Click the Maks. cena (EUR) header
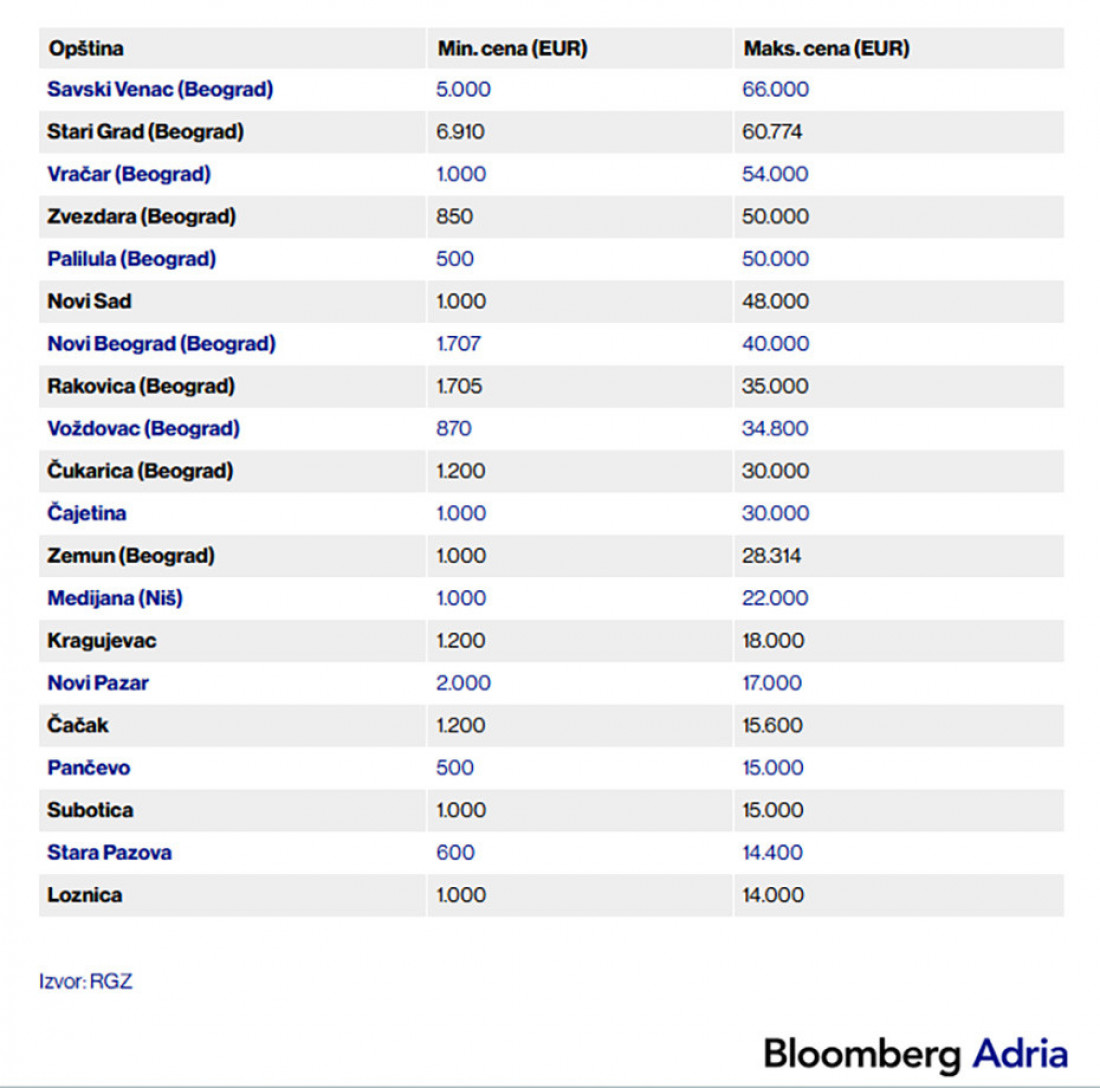The image size is (1100, 1088). point(826,48)
